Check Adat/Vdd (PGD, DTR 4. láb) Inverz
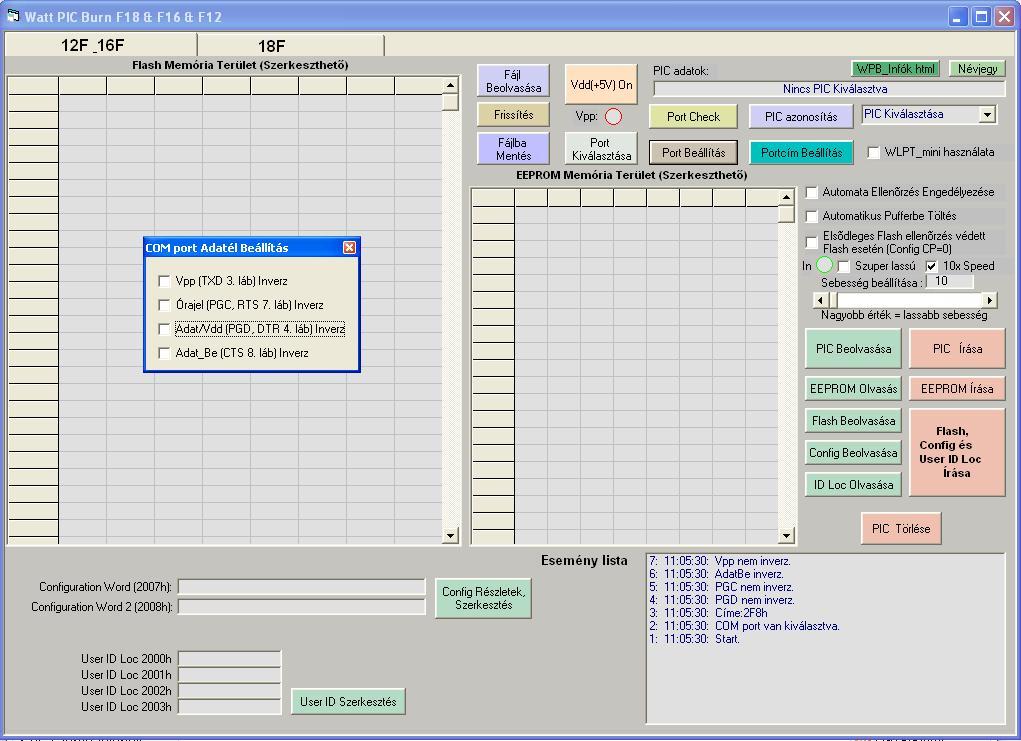The width and height of the screenshot is (1021, 741). (164, 329)
